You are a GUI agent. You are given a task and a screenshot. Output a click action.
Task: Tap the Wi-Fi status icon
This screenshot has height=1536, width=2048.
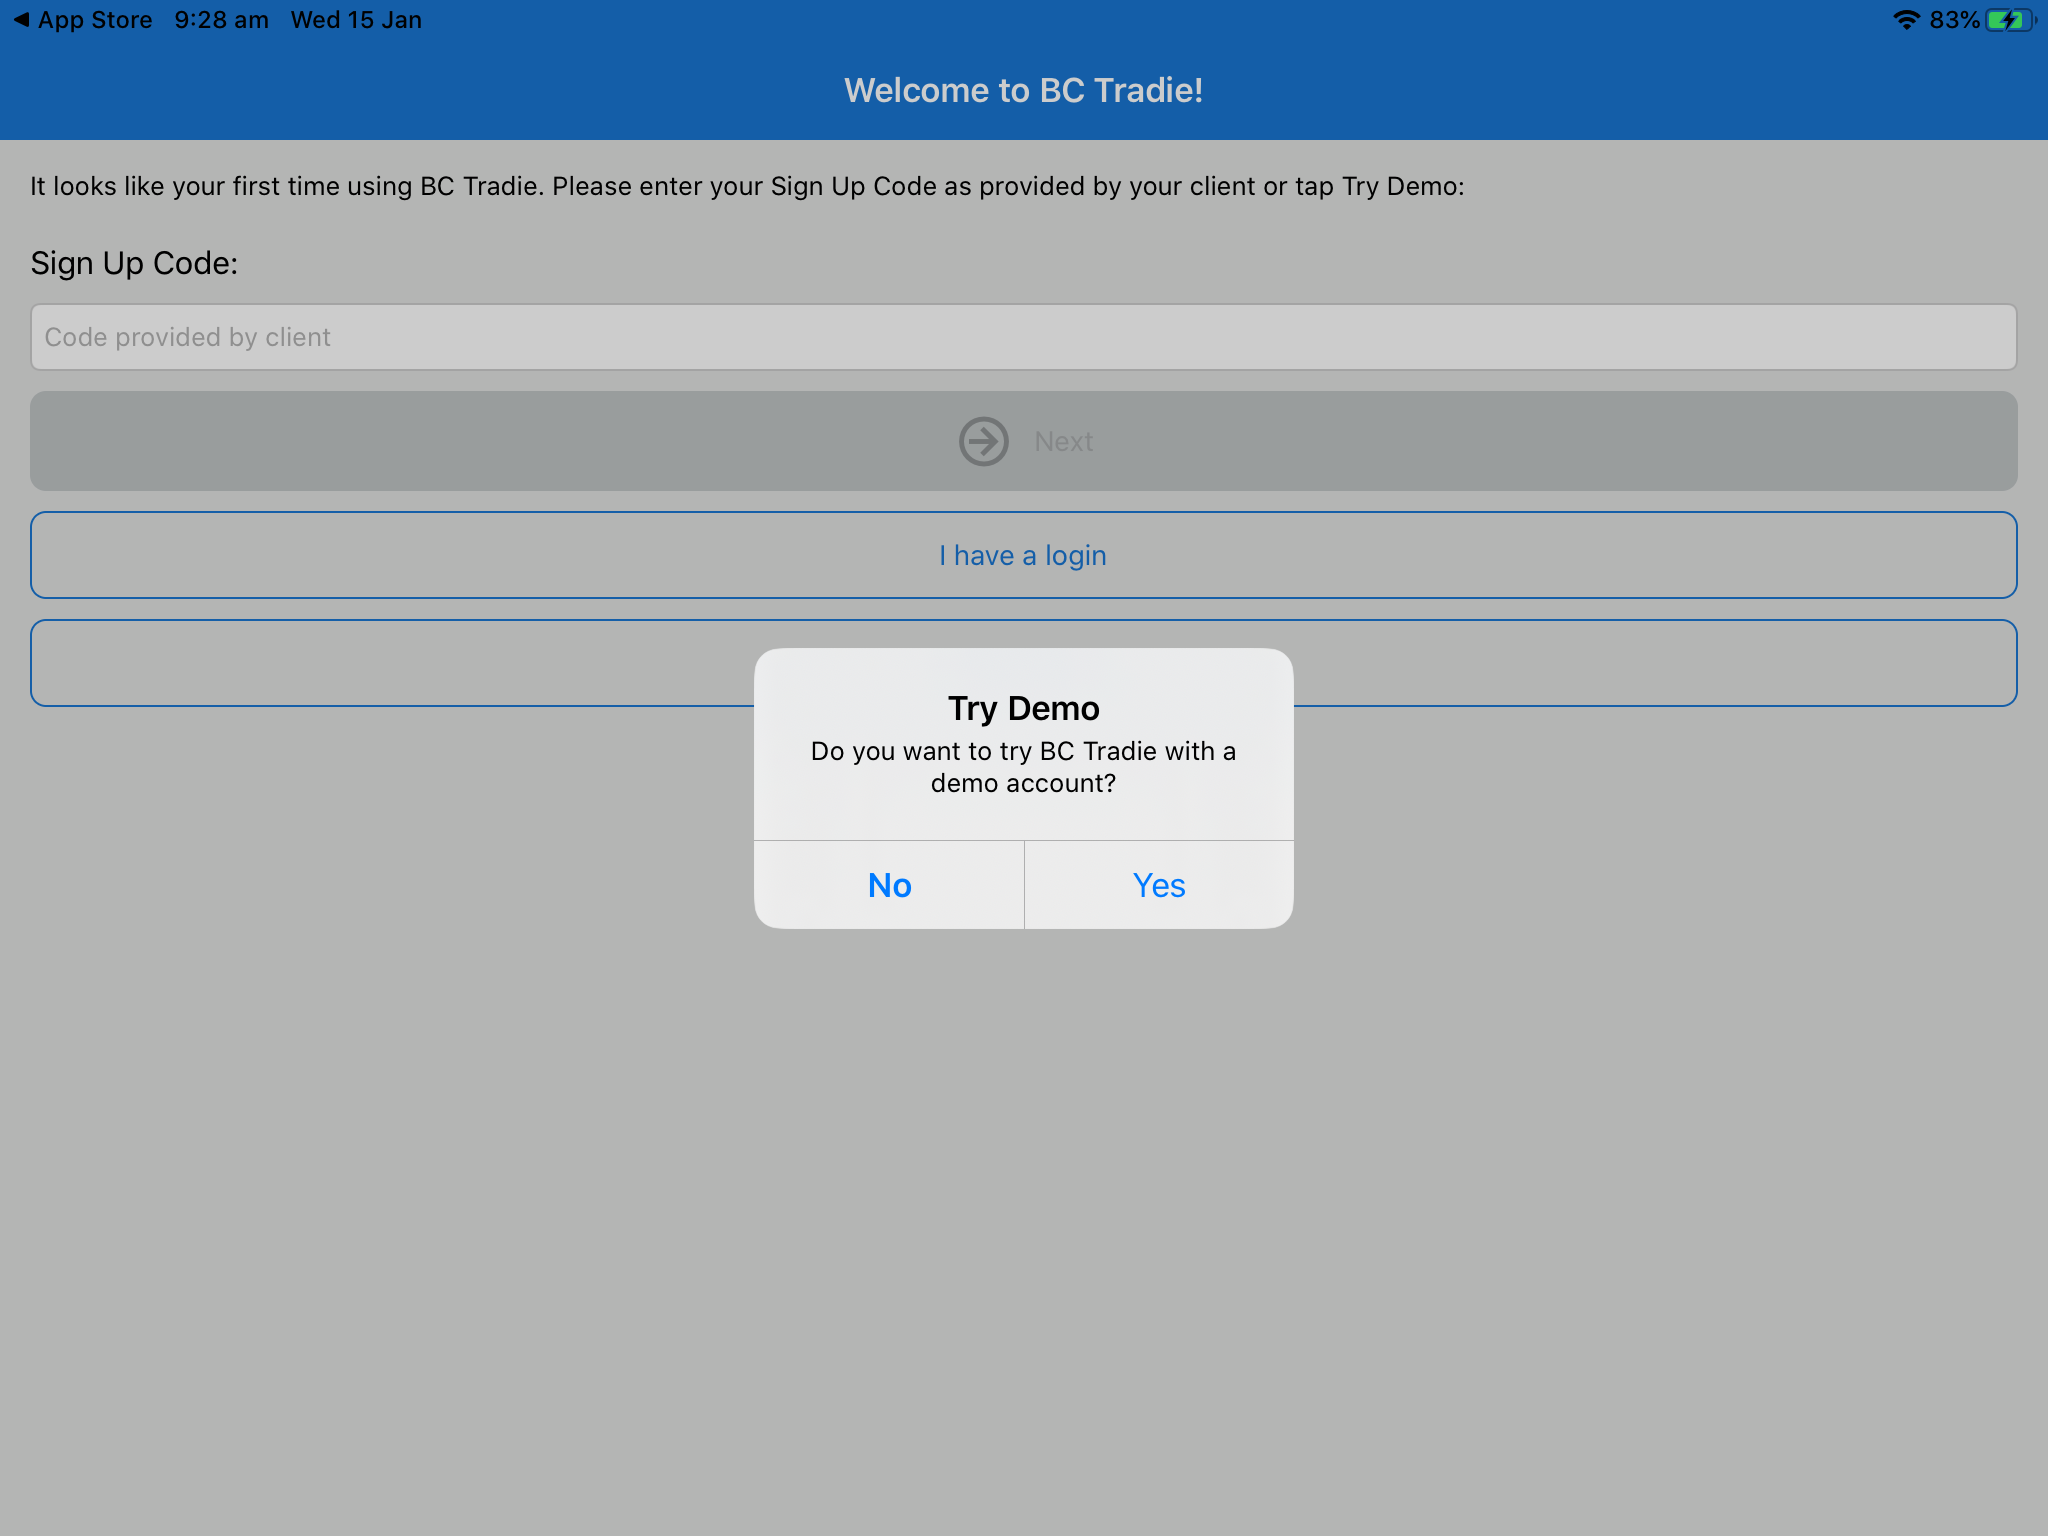tap(1906, 20)
